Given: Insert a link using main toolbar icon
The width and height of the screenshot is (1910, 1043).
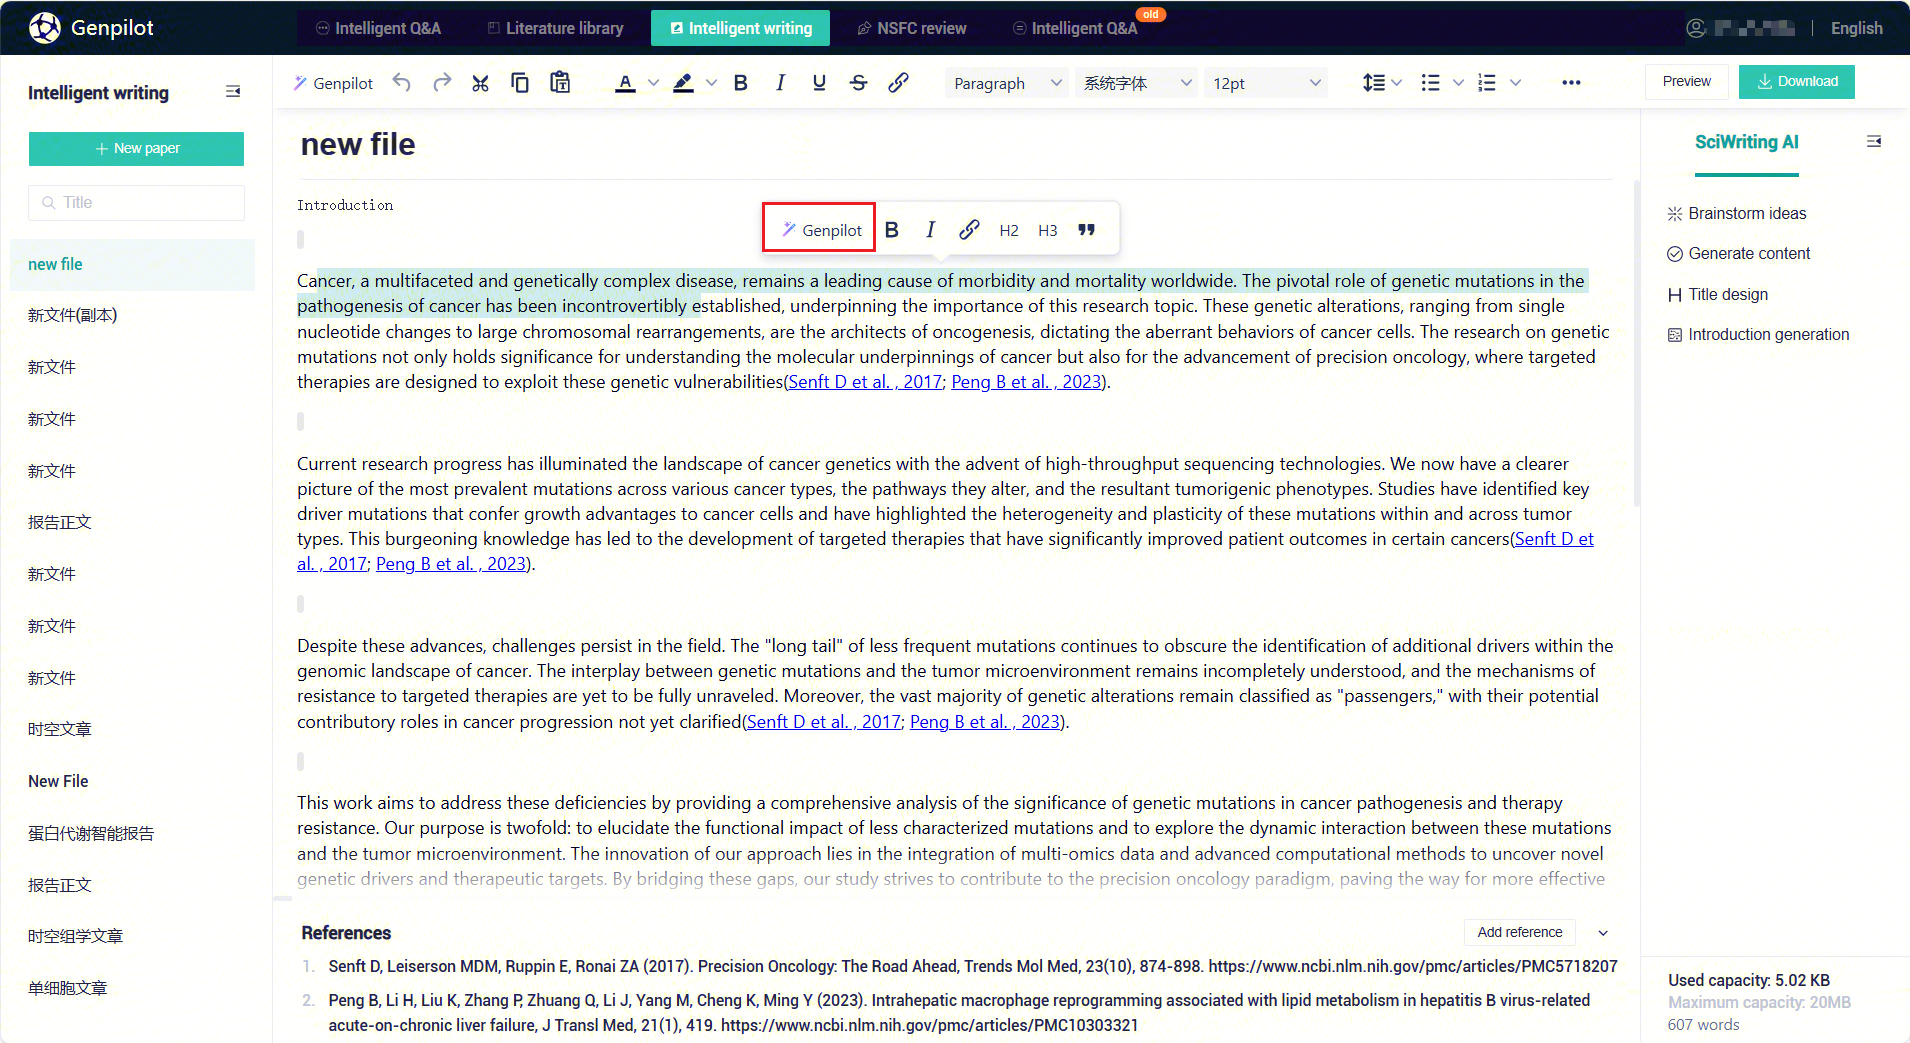Looking at the screenshot, I should [898, 83].
